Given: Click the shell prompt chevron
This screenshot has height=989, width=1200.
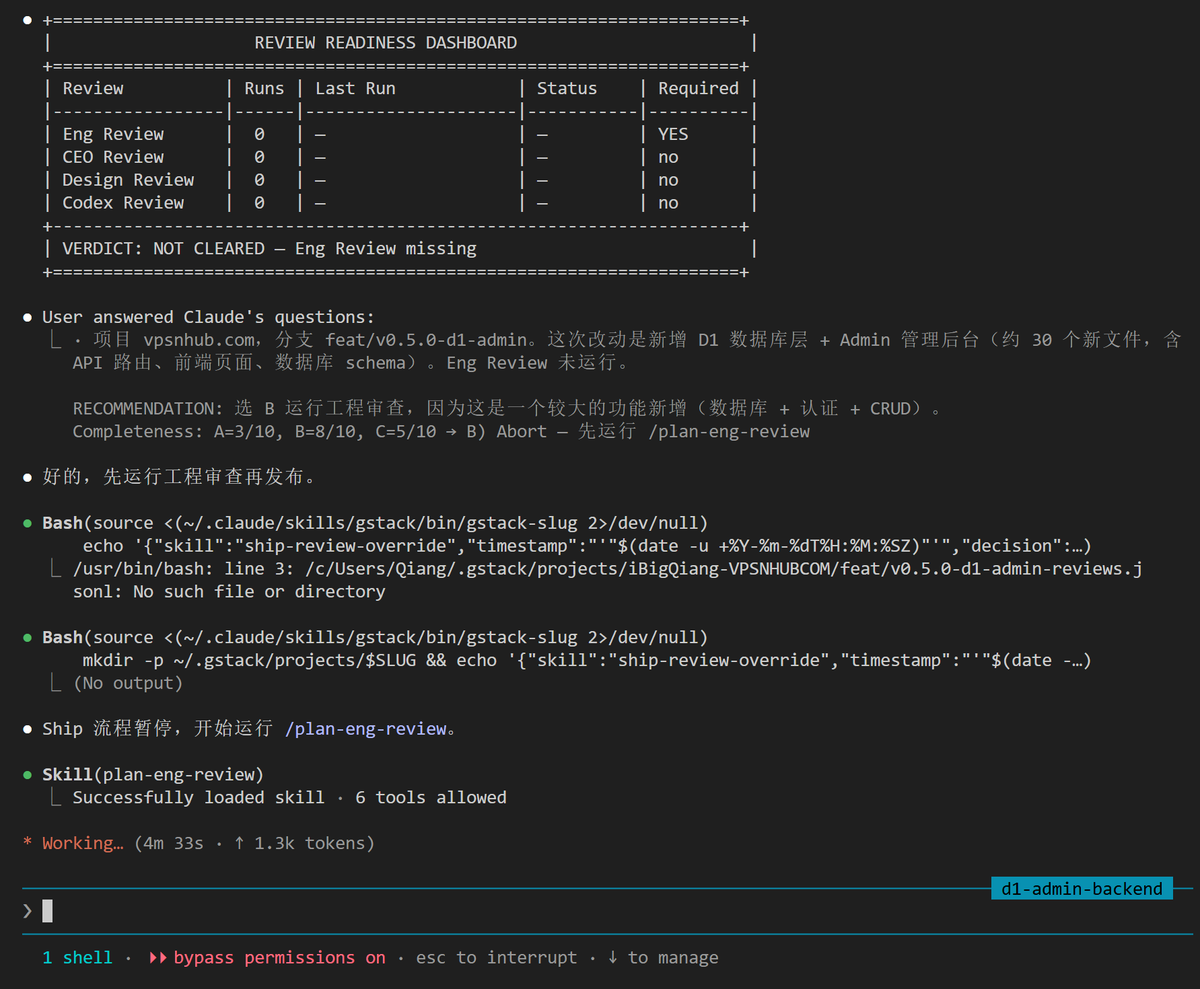Looking at the screenshot, I should tap(28, 910).
